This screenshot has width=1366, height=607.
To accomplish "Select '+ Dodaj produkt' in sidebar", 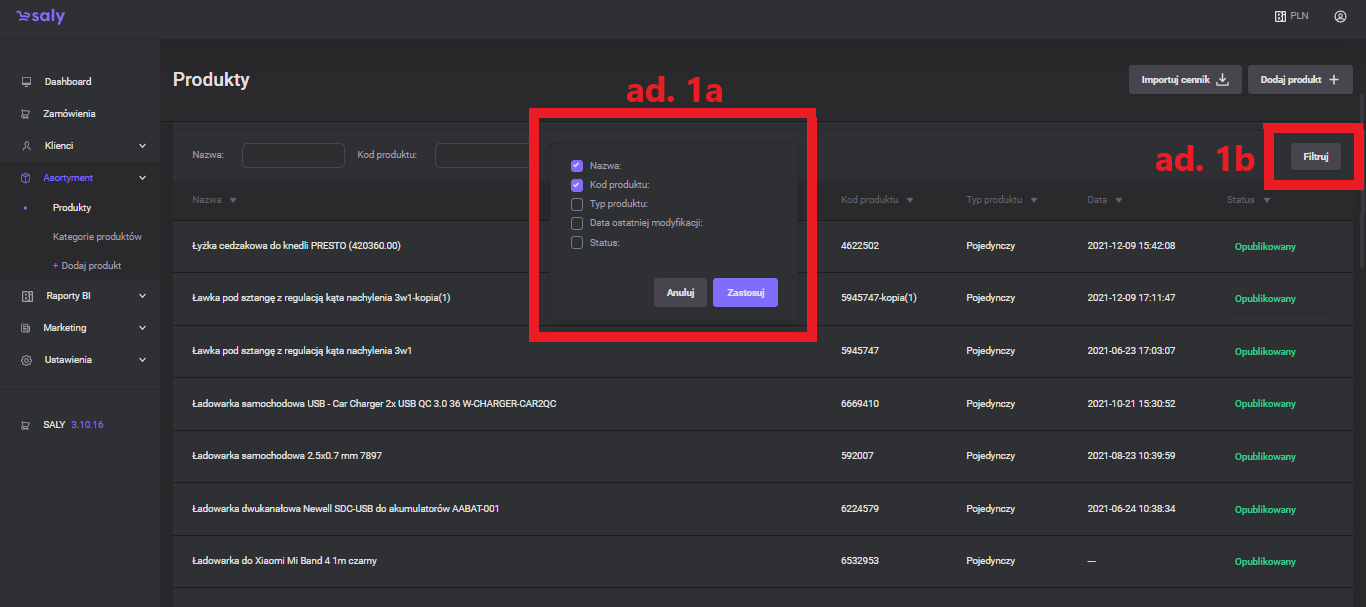I will point(87,266).
